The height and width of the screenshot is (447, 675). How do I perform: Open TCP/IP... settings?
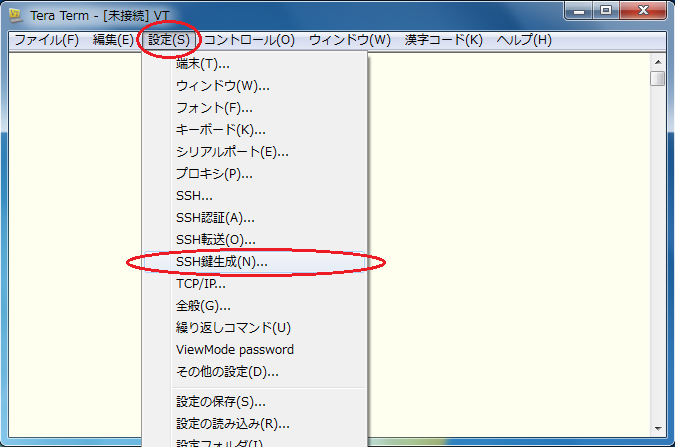tap(200, 284)
